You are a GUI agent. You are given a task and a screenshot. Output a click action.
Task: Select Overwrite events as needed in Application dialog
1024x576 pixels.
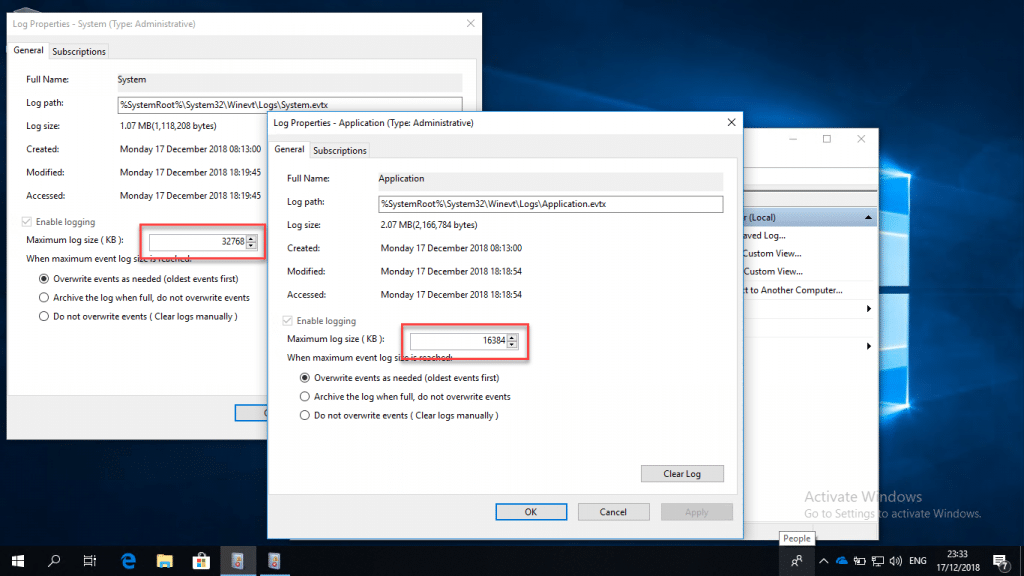pyautogui.click(x=305, y=377)
